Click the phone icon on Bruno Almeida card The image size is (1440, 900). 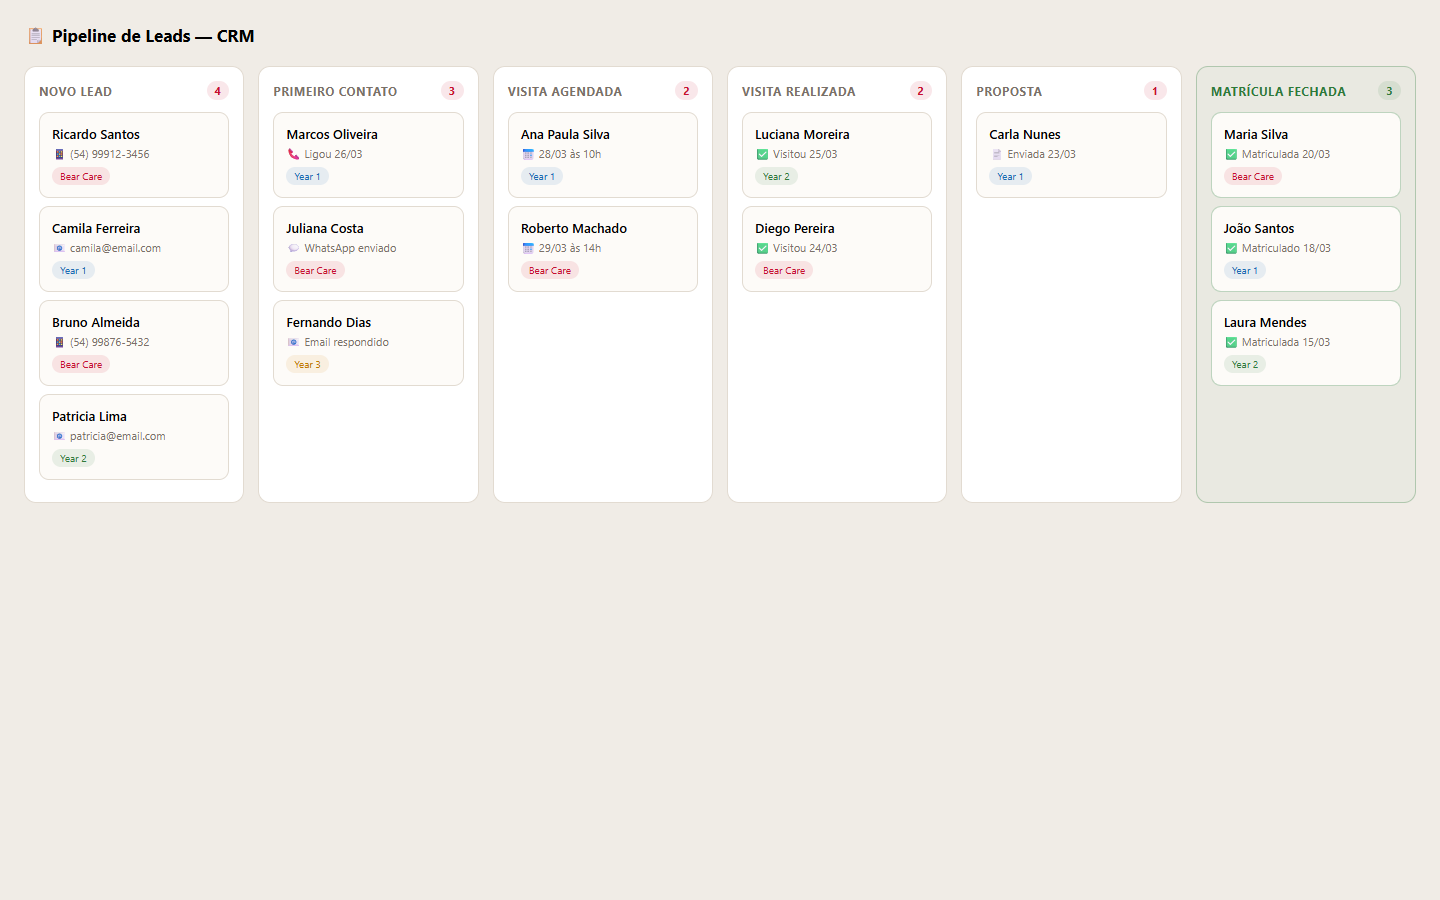click(x=58, y=342)
